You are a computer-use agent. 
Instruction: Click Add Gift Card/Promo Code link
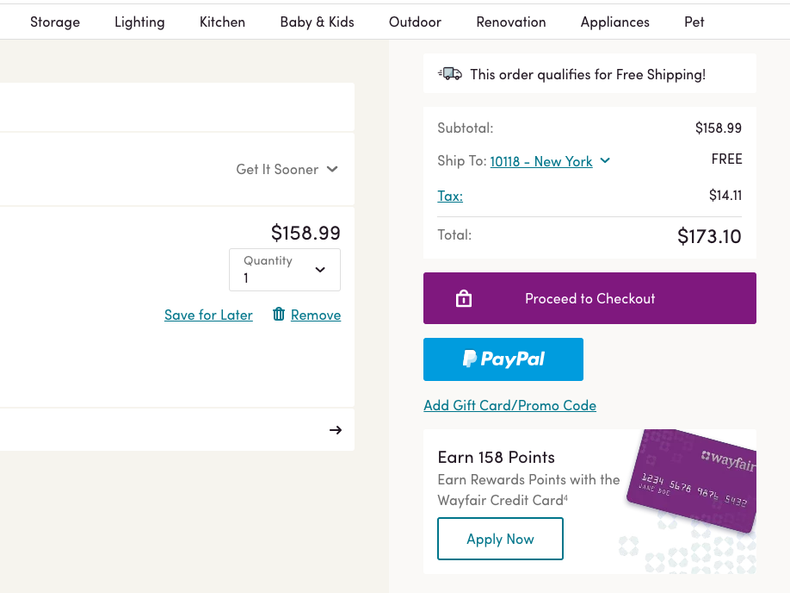[510, 405]
